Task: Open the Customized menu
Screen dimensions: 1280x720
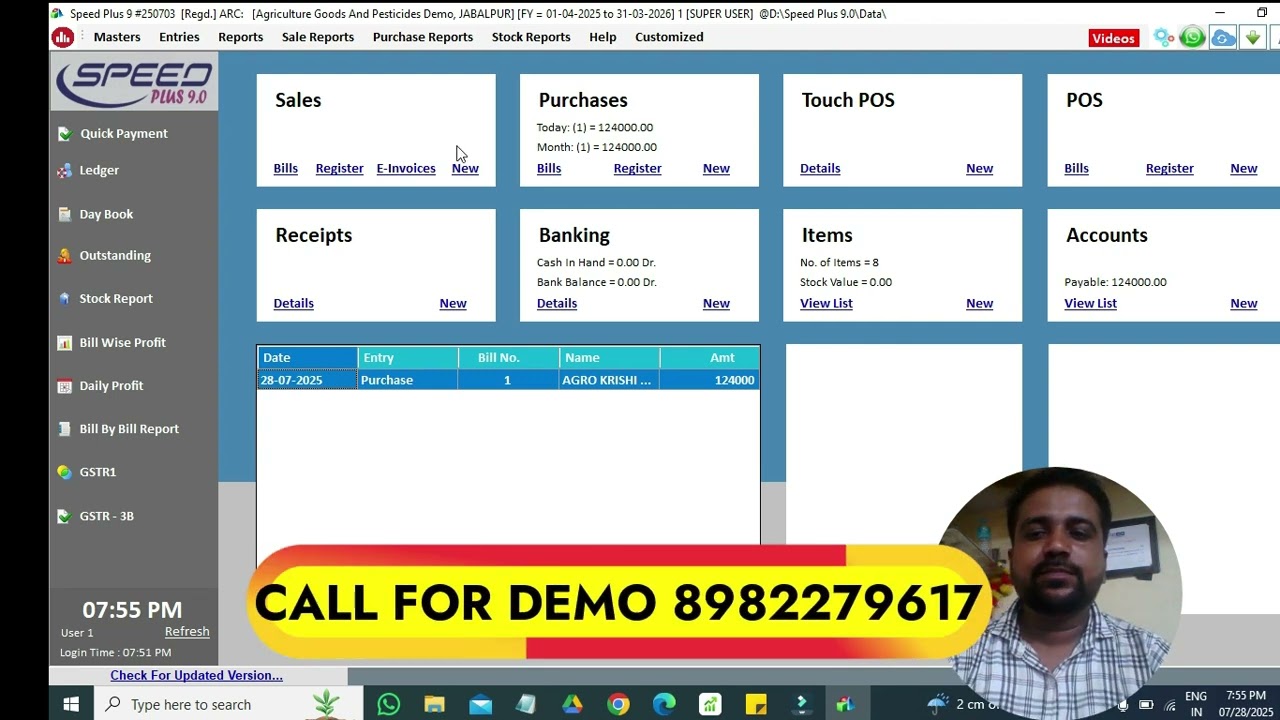Action: [x=669, y=37]
